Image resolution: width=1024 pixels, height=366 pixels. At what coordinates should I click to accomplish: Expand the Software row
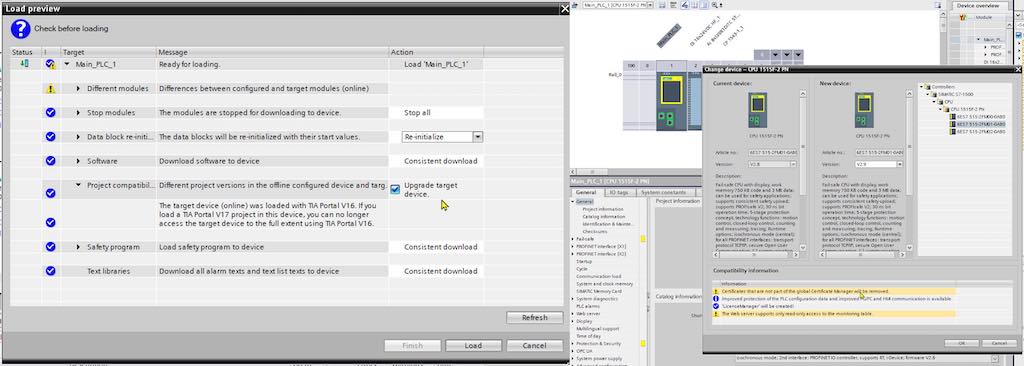tap(78, 161)
